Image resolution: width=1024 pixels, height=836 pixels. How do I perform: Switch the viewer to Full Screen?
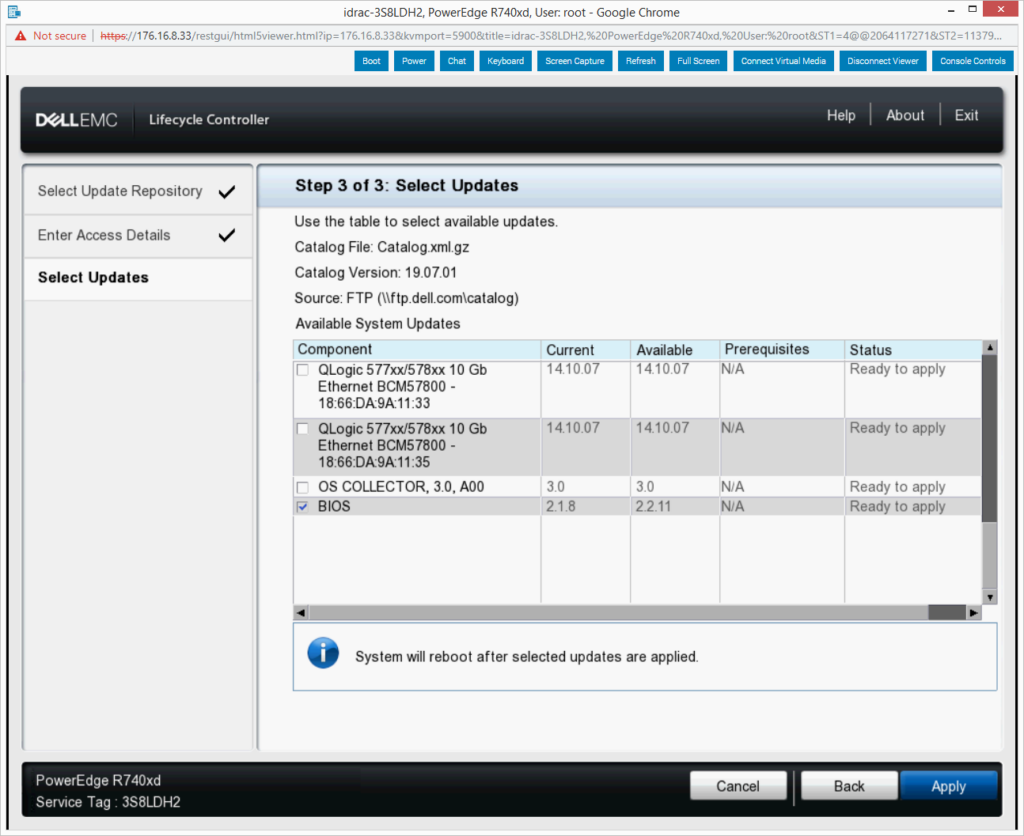[698, 61]
